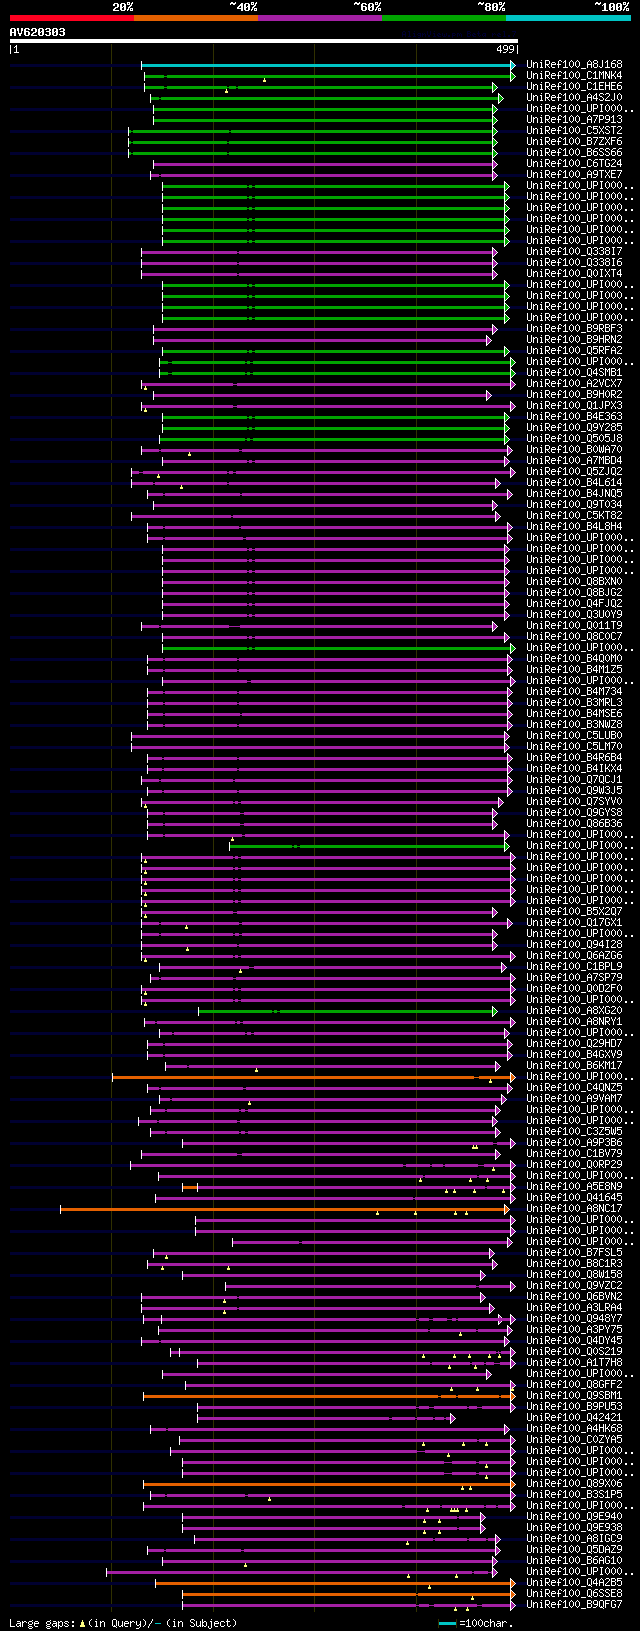
Task: Select UniRef100_Q8BXN0 entry
Action: 574,581
